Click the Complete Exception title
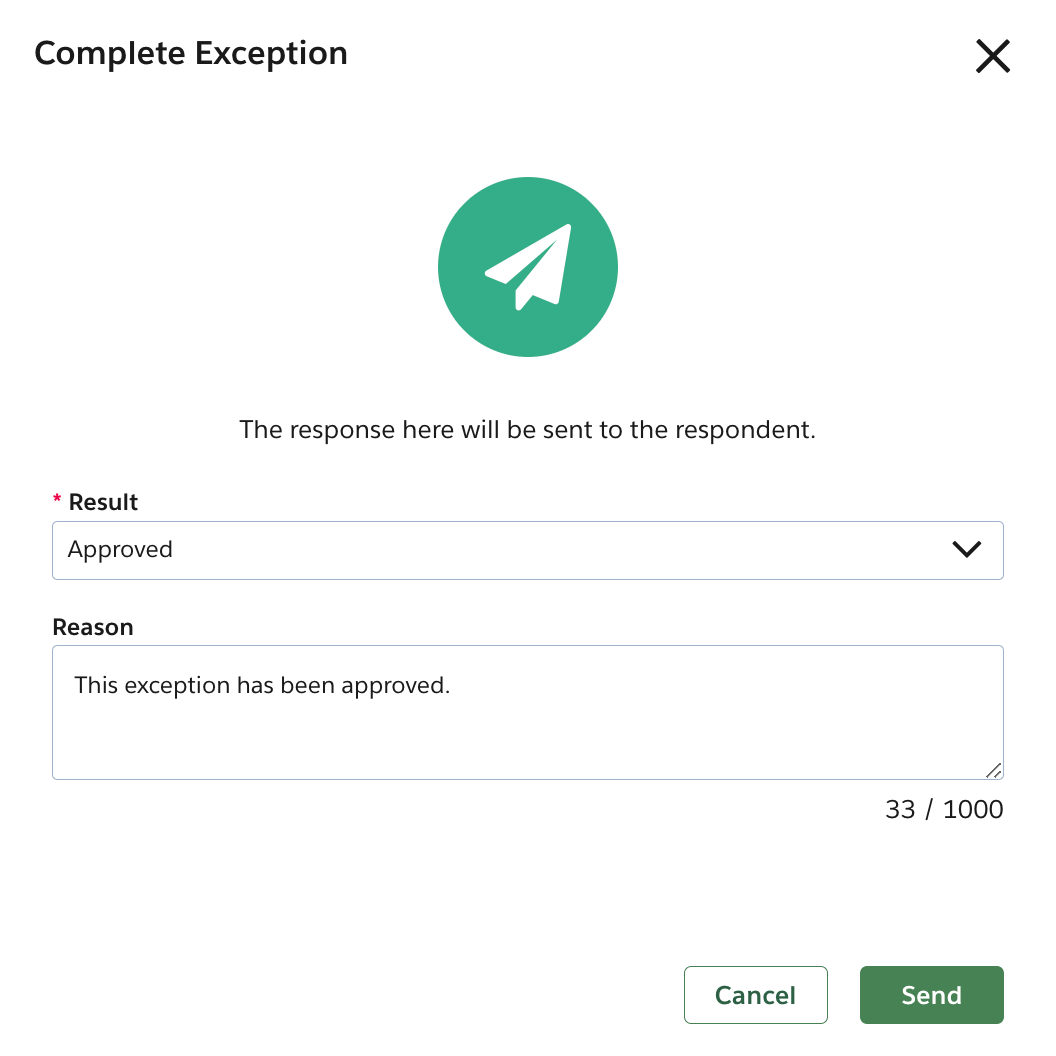This screenshot has height=1056, width=1056. 191,53
